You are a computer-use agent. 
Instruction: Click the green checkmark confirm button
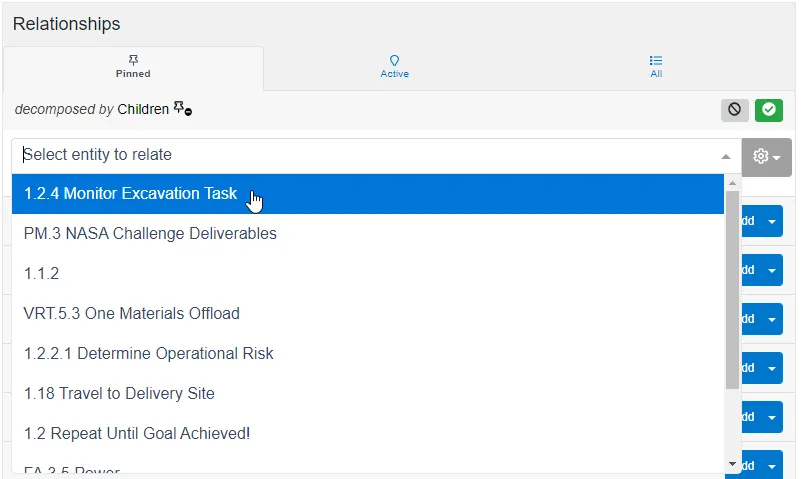coord(769,109)
